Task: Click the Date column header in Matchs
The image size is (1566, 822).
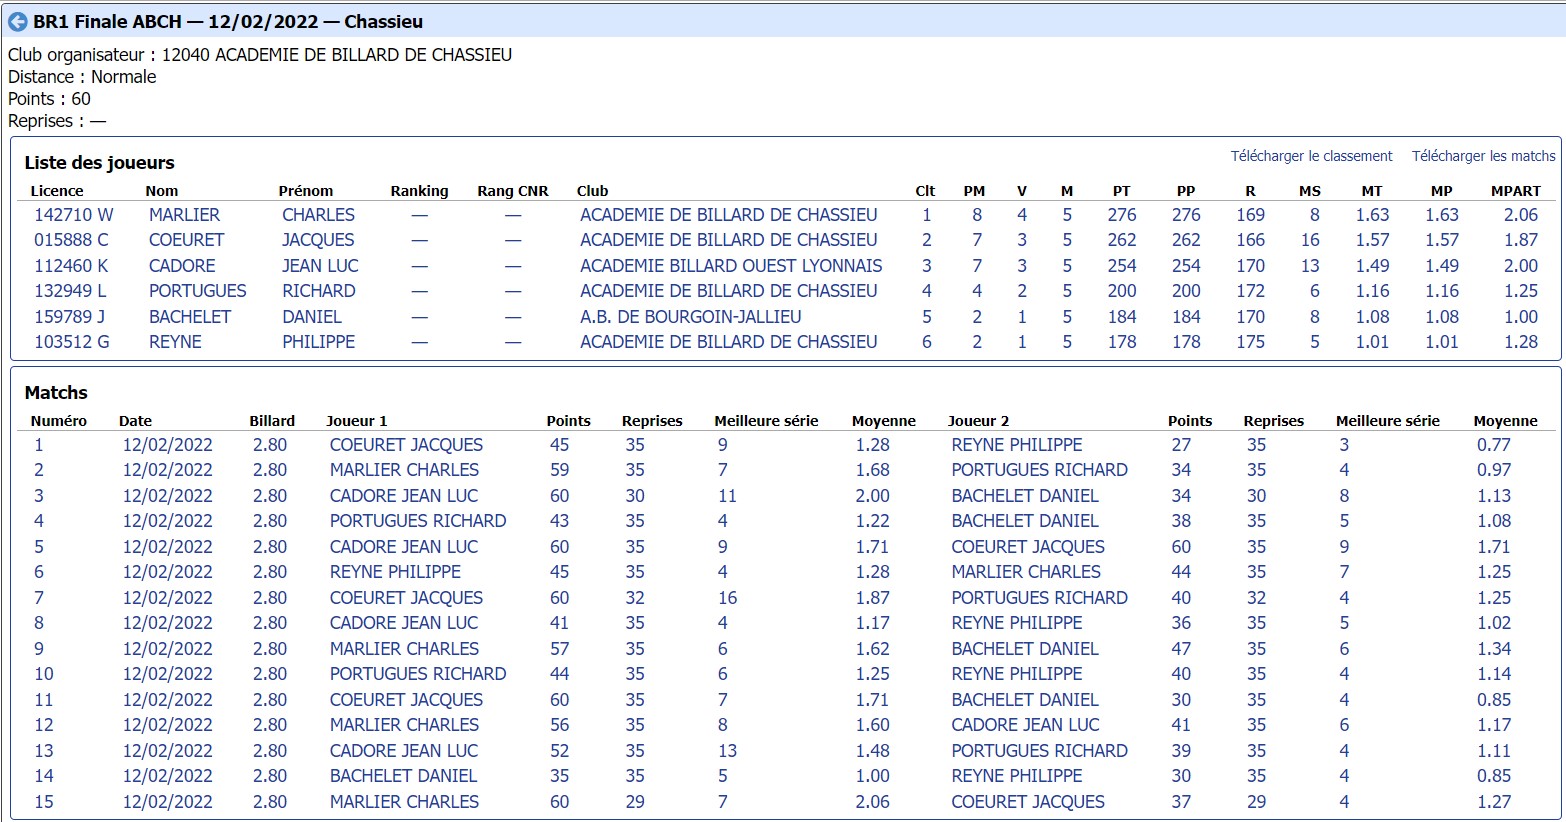Action: (x=135, y=421)
